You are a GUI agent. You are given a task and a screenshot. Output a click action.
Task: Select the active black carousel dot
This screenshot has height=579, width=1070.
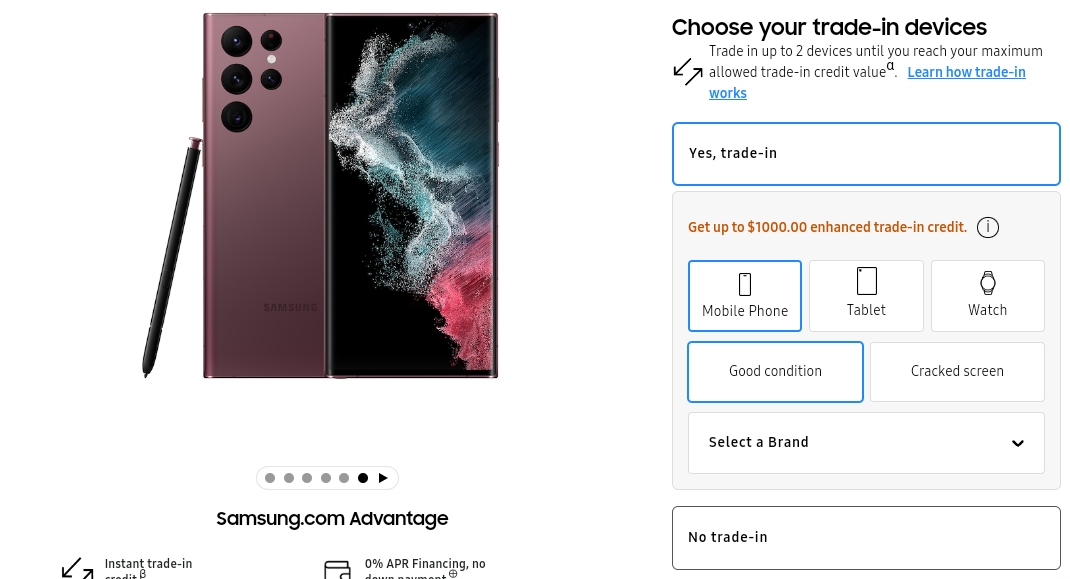coord(363,478)
